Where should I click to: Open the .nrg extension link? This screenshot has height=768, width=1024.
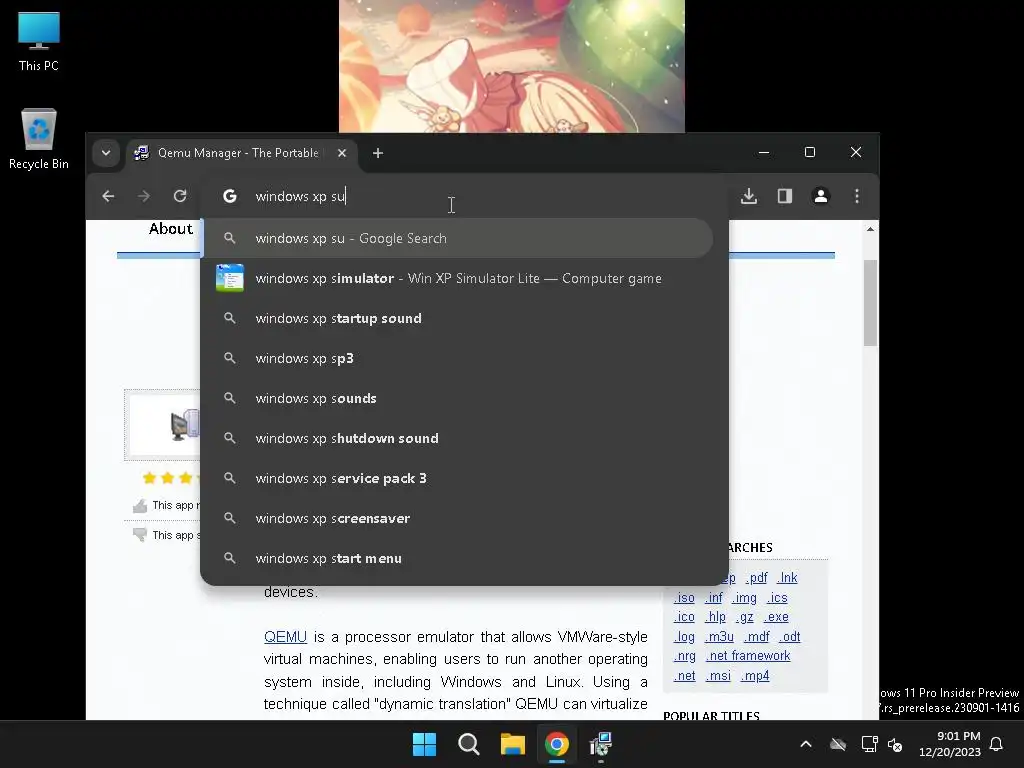[x=684, y=656]
